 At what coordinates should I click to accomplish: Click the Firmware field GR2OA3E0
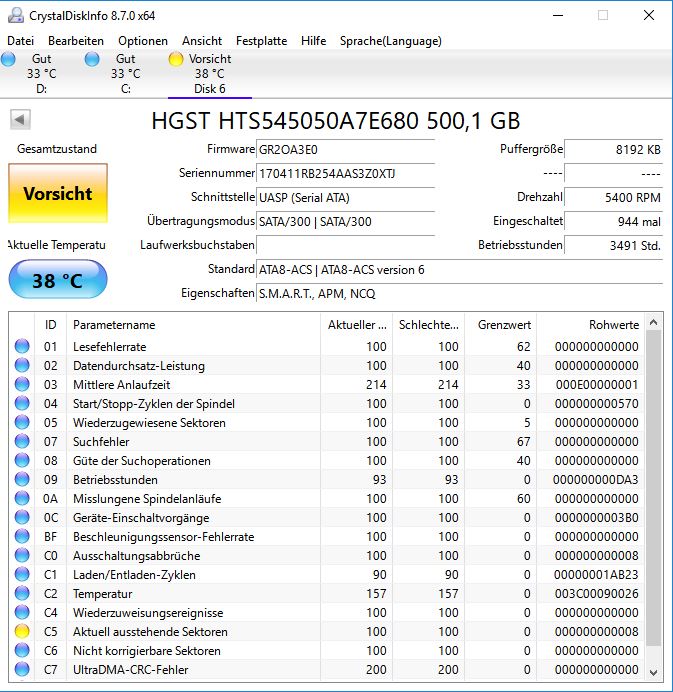[346, 150]
